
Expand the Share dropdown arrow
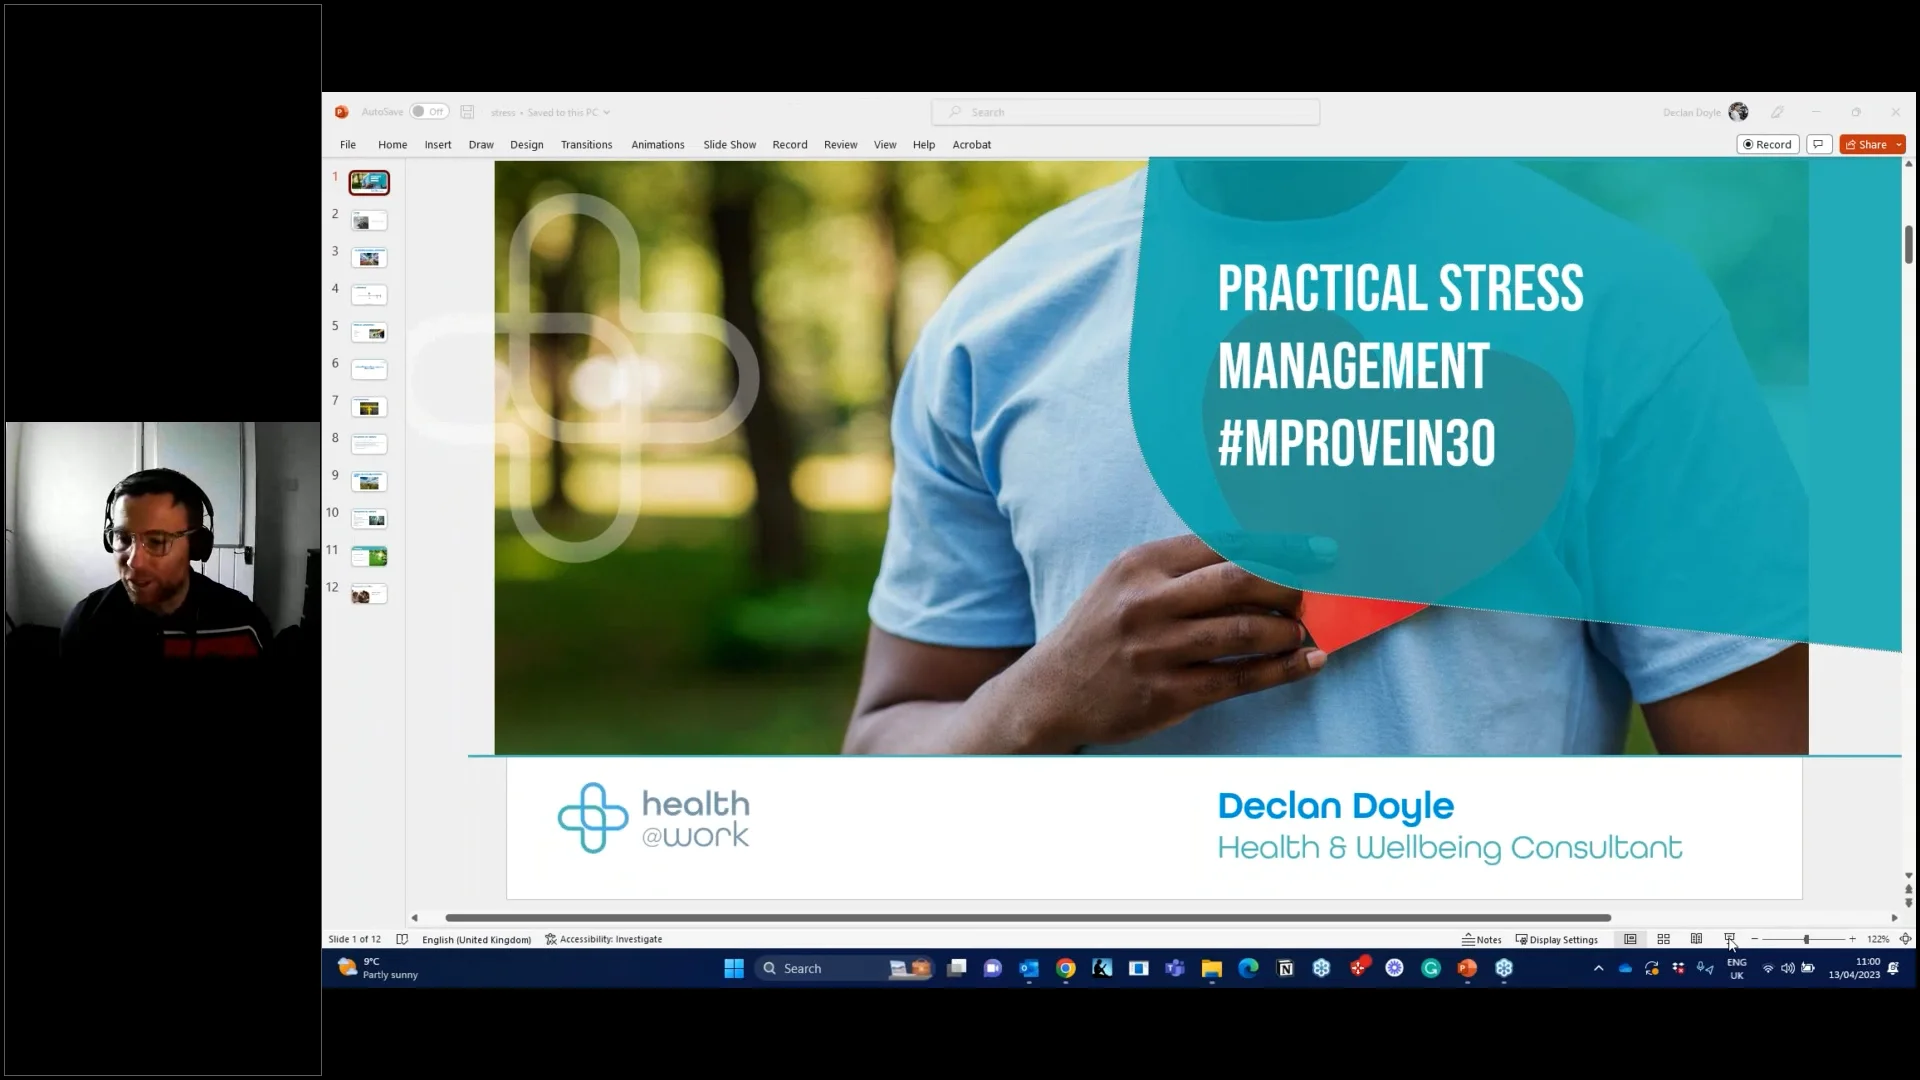1899,144
